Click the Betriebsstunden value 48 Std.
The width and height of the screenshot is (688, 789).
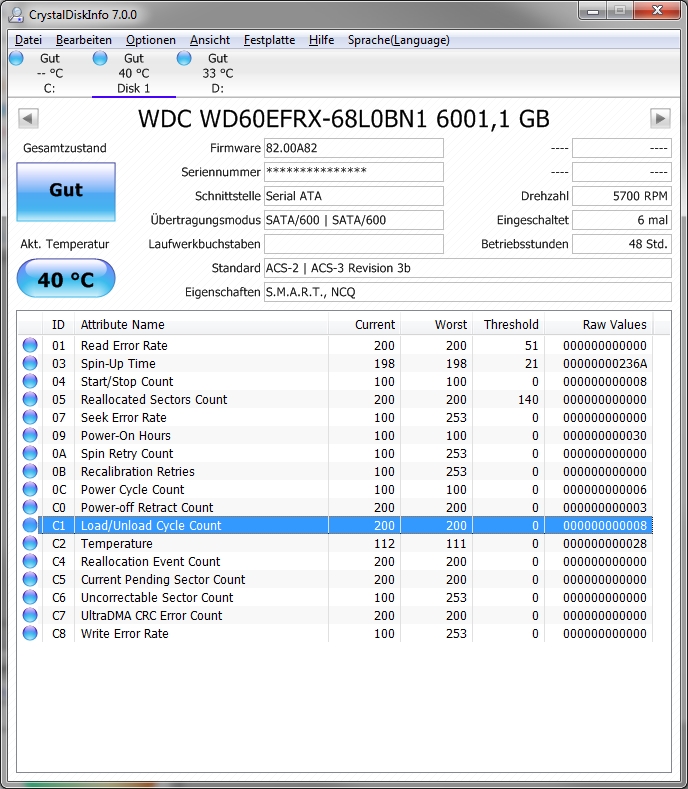click(x=622, y=244)
